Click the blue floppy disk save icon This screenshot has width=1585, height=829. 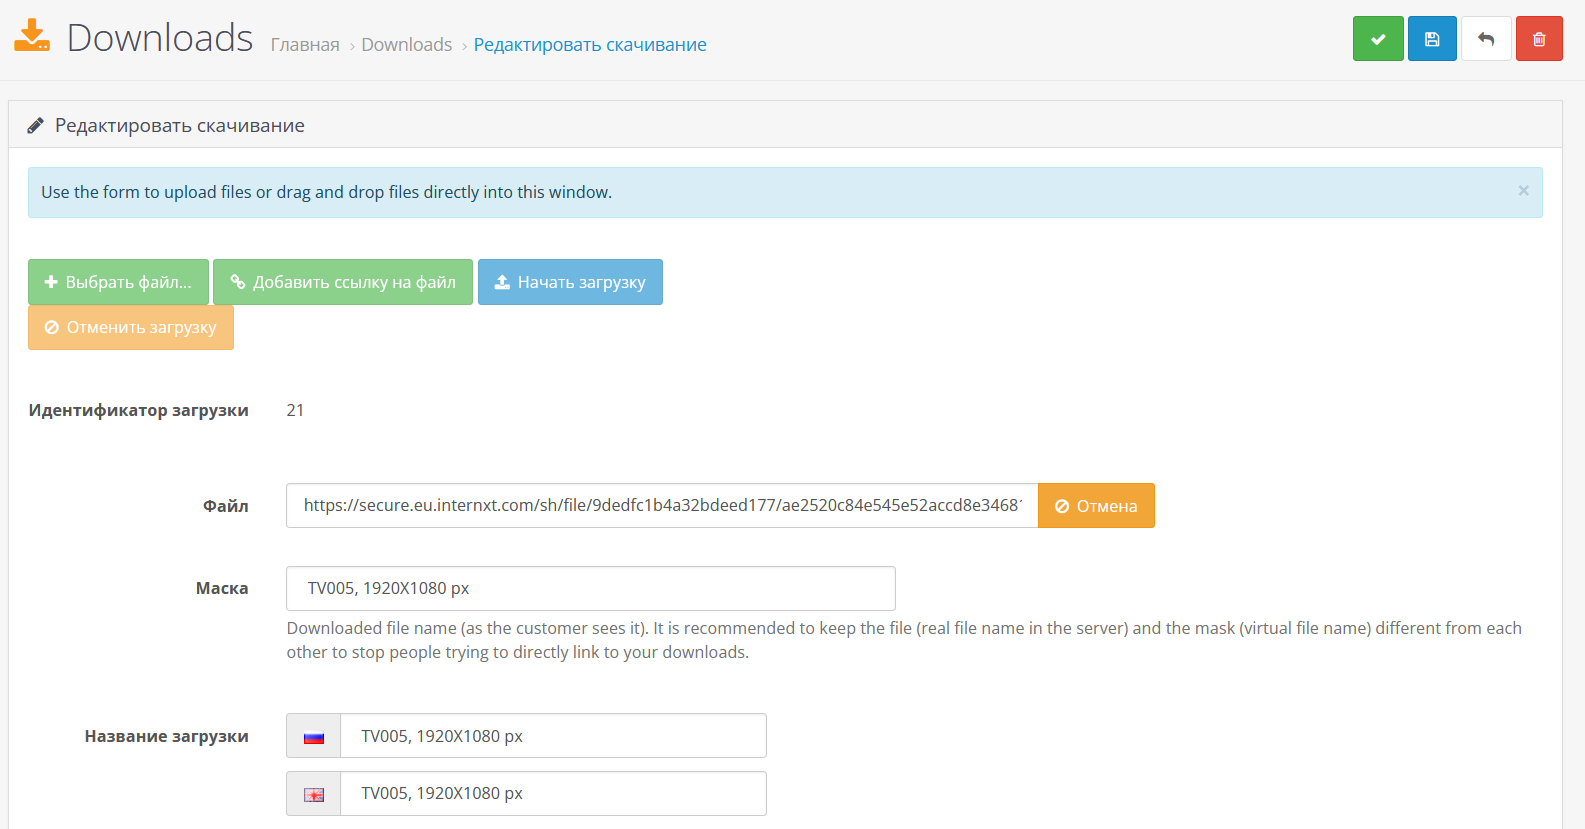1432,39
